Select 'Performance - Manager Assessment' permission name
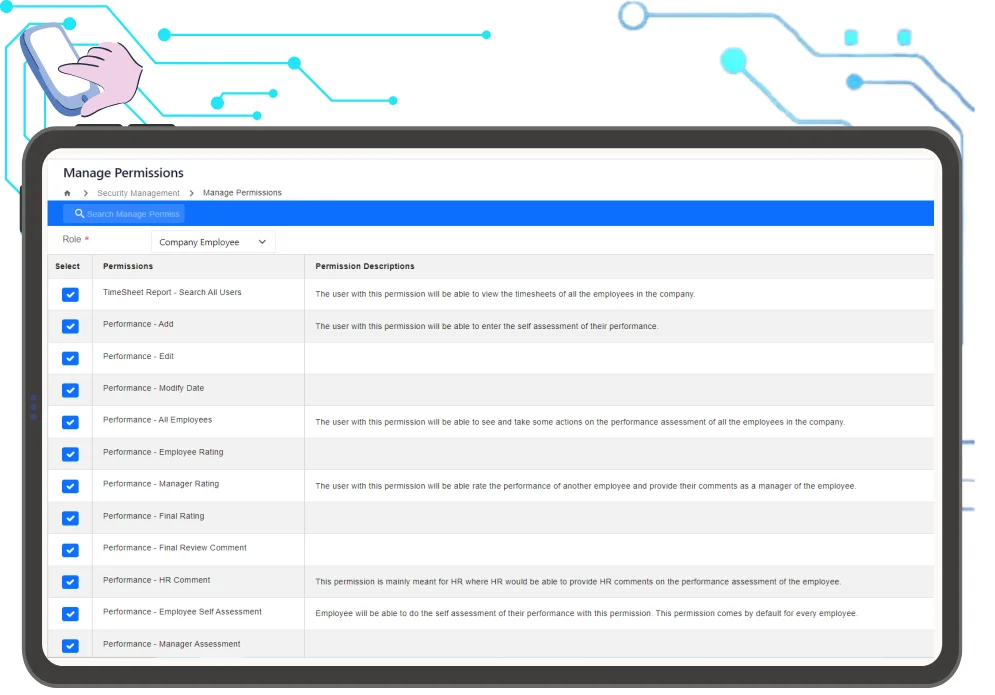This screenshot has height=695, width=995. (171, 644)
